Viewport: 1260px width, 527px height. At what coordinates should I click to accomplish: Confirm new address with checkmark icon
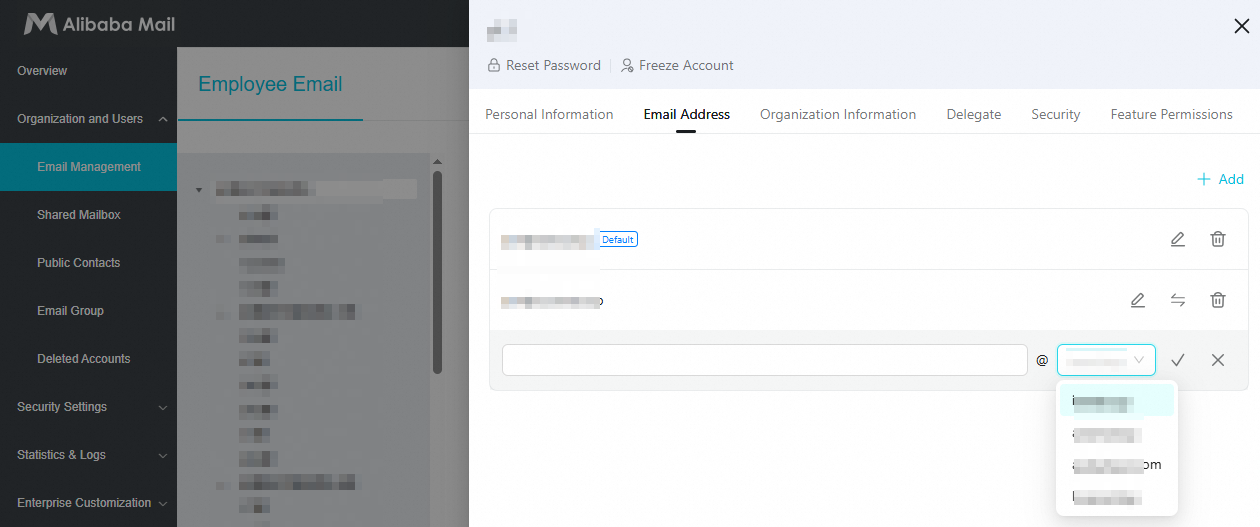(x=1178, y=360)
